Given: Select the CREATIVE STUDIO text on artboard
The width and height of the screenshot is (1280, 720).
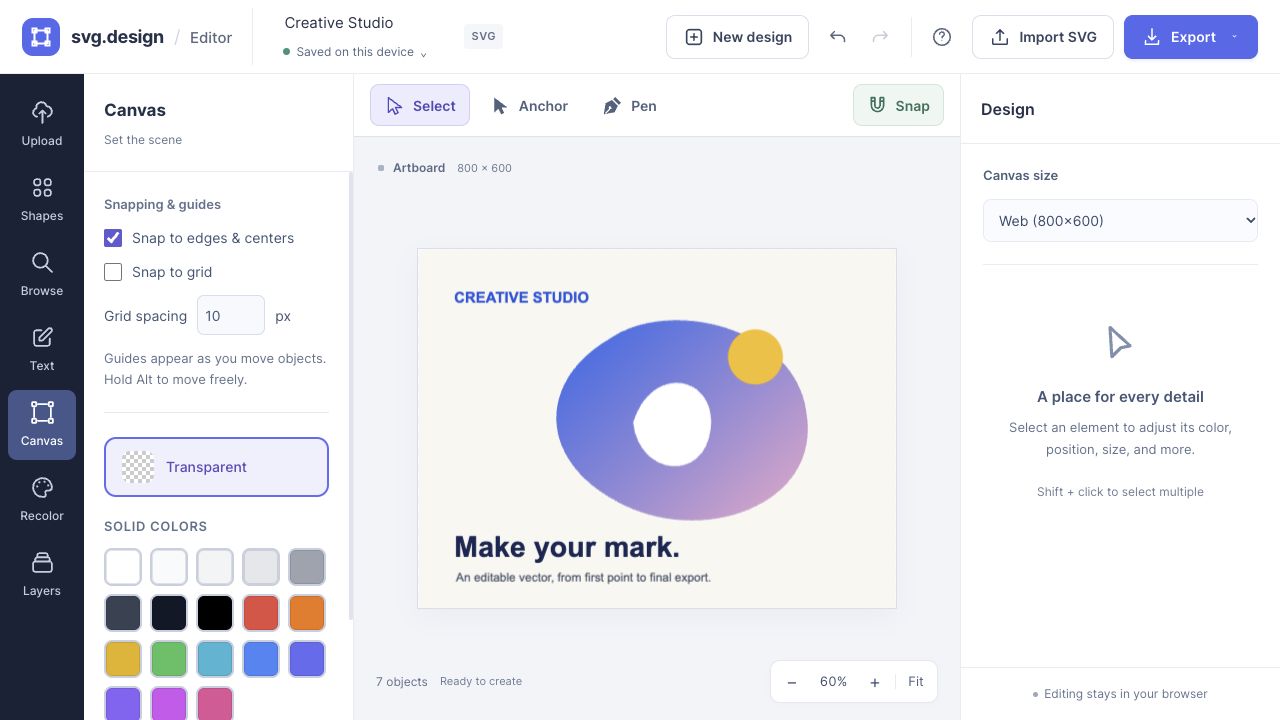Looking at the screenshot, I should click(521, 297).
